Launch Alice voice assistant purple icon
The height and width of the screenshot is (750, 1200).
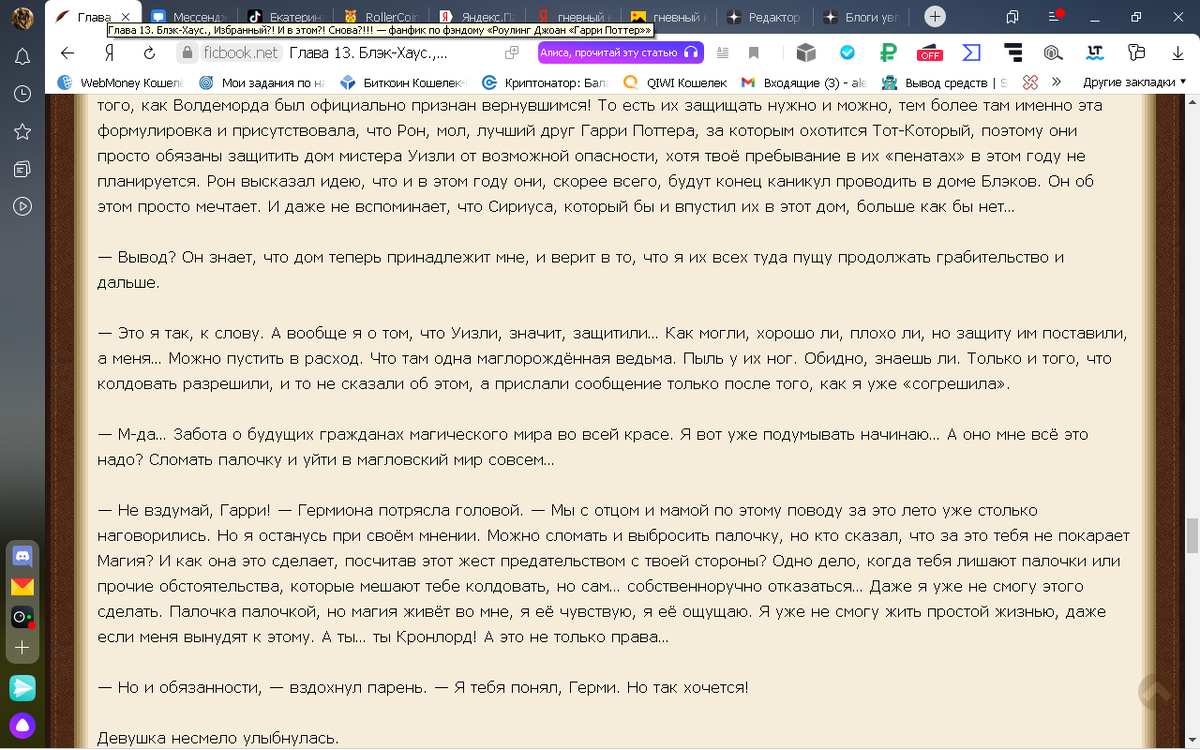[22, 725]
